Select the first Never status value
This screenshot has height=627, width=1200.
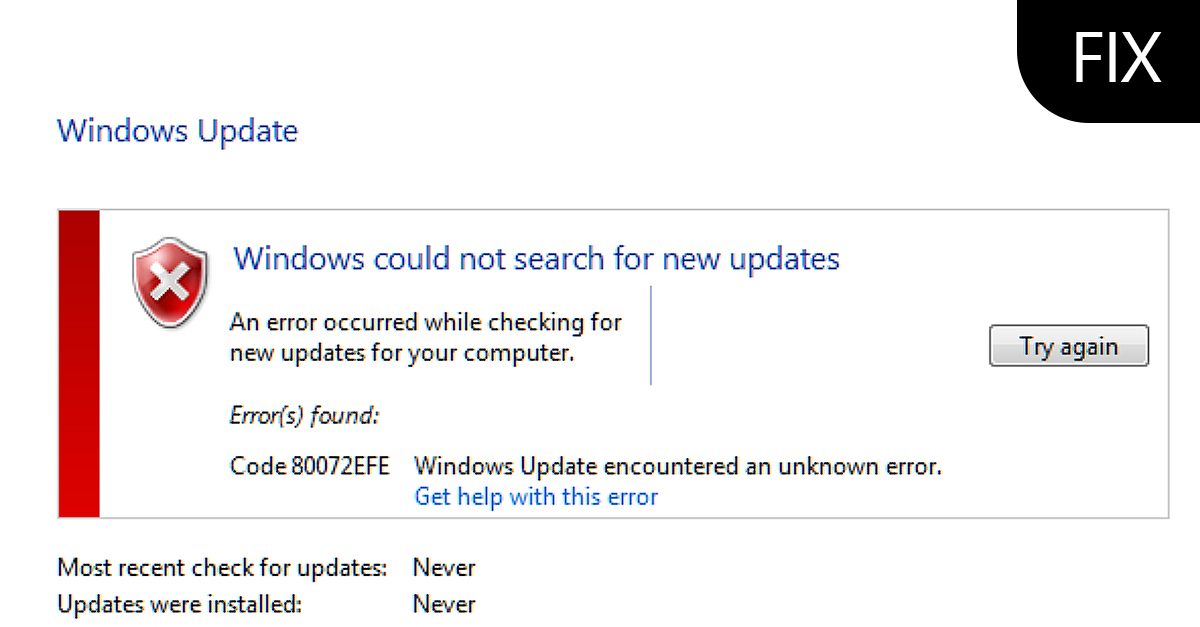pyautogui.click(x=443, y=567)
